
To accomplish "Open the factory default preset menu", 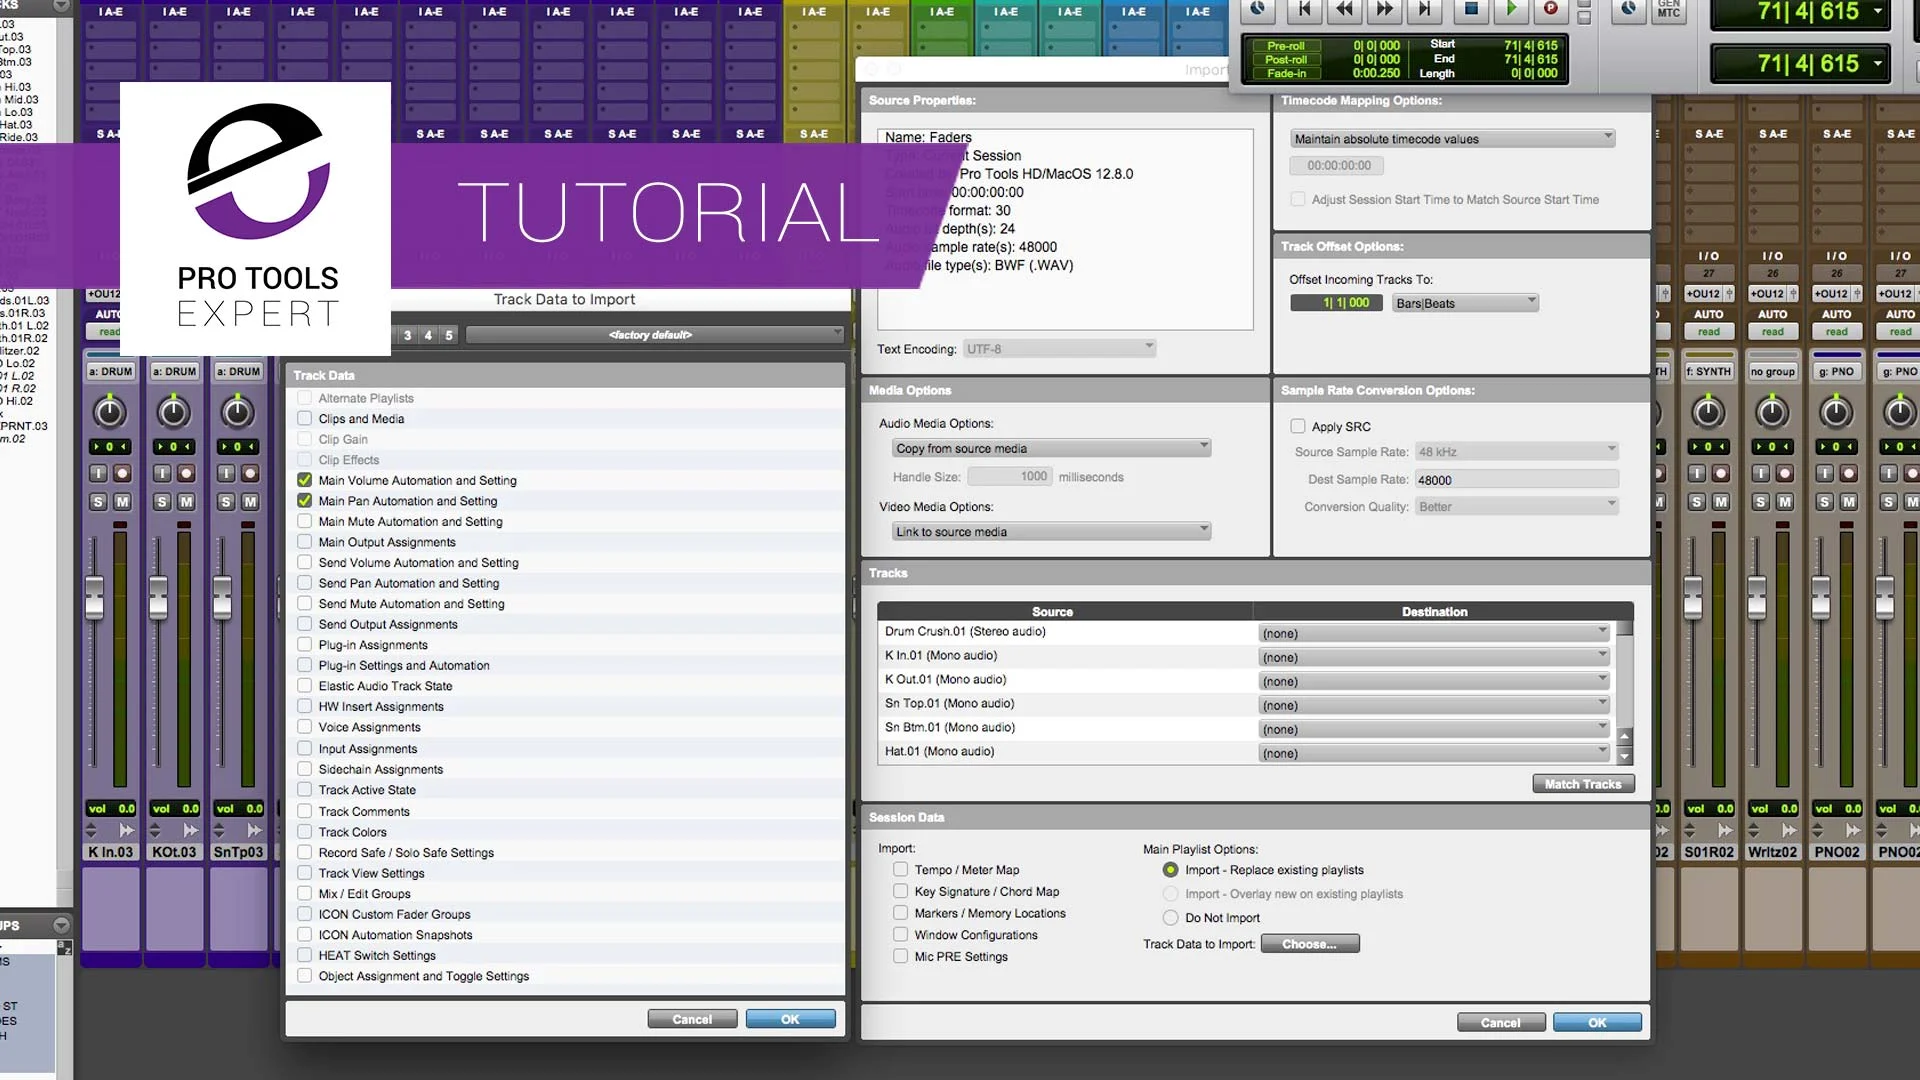I will pos(651,334).
